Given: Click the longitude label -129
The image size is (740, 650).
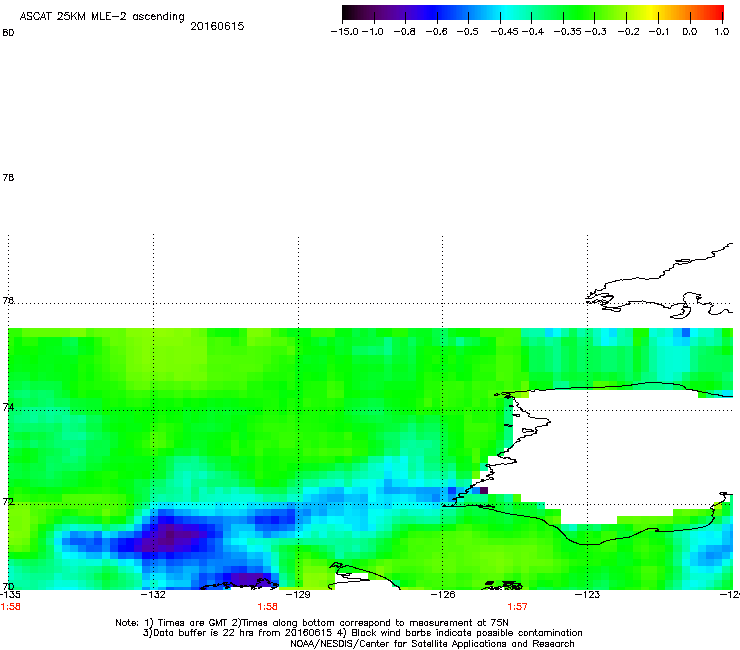Looking at the screenshot, I should click(x=298, y=595).
